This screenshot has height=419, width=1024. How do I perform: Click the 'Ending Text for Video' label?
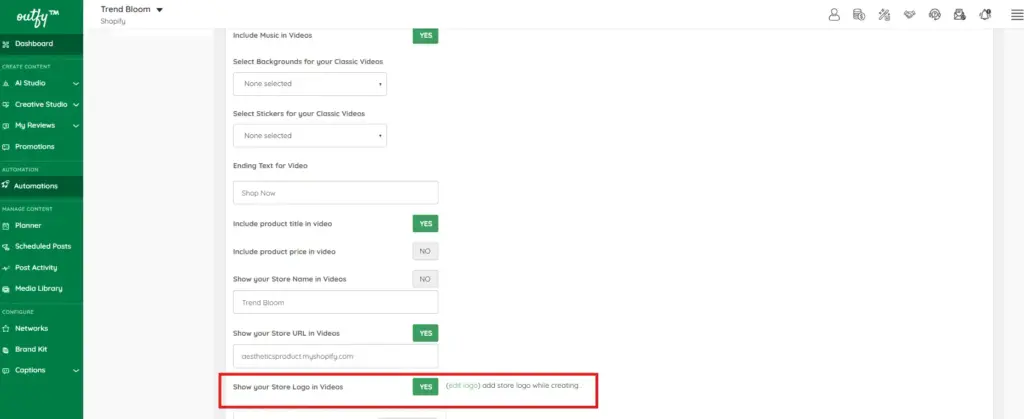pyautogui.click(x=270, y=166)
